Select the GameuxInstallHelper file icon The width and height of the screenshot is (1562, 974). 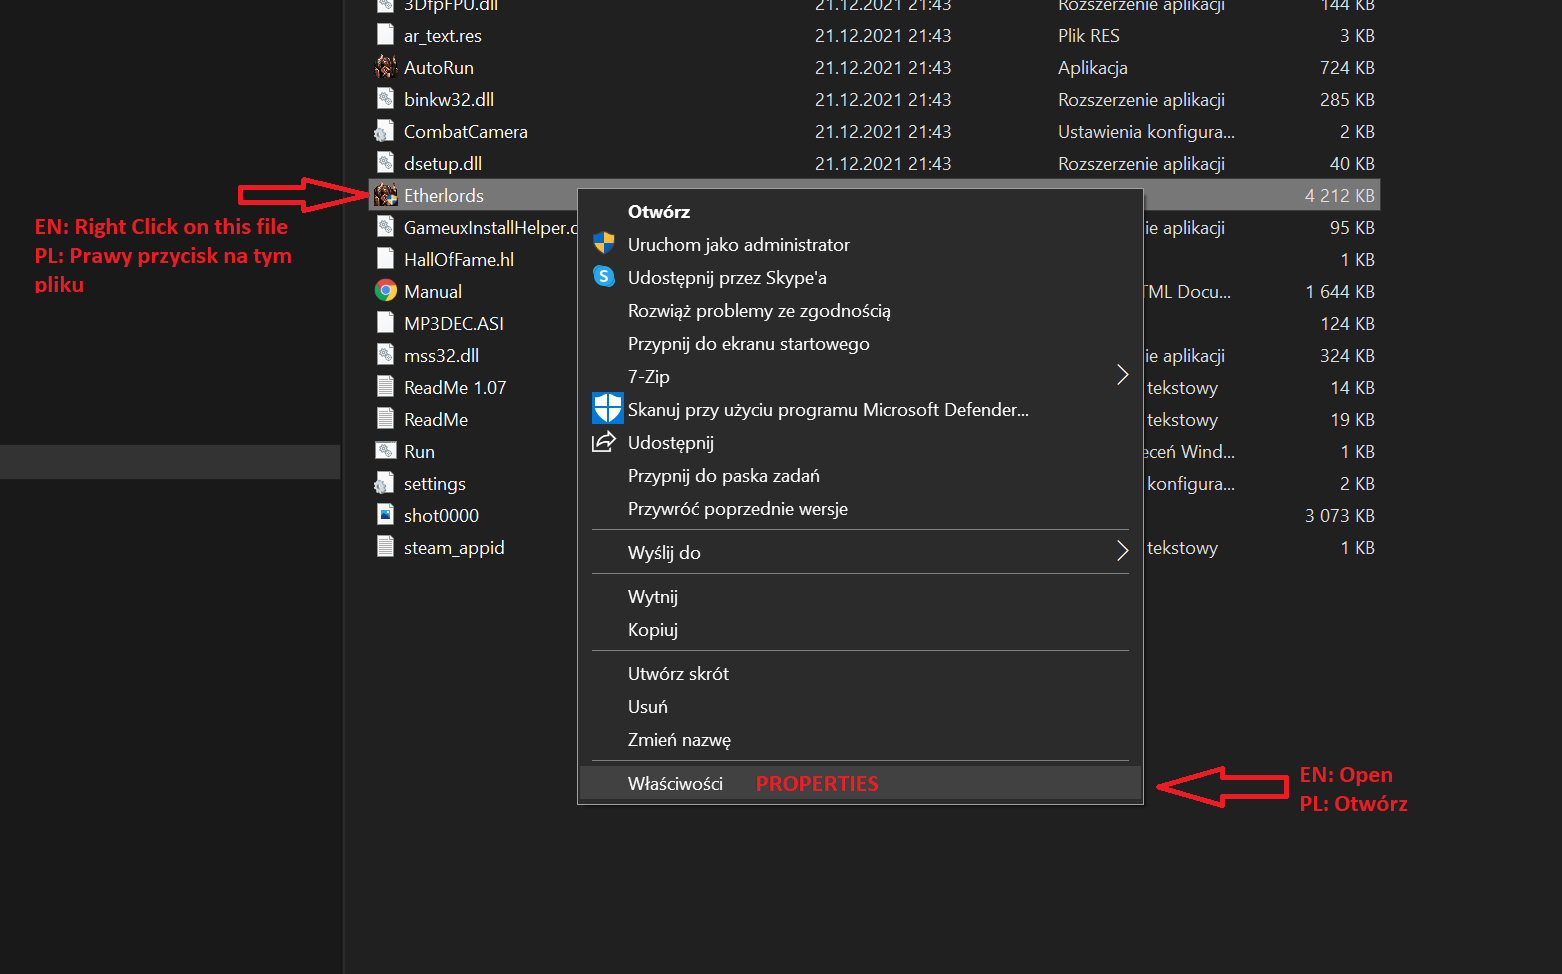click(x=385, y=227)
